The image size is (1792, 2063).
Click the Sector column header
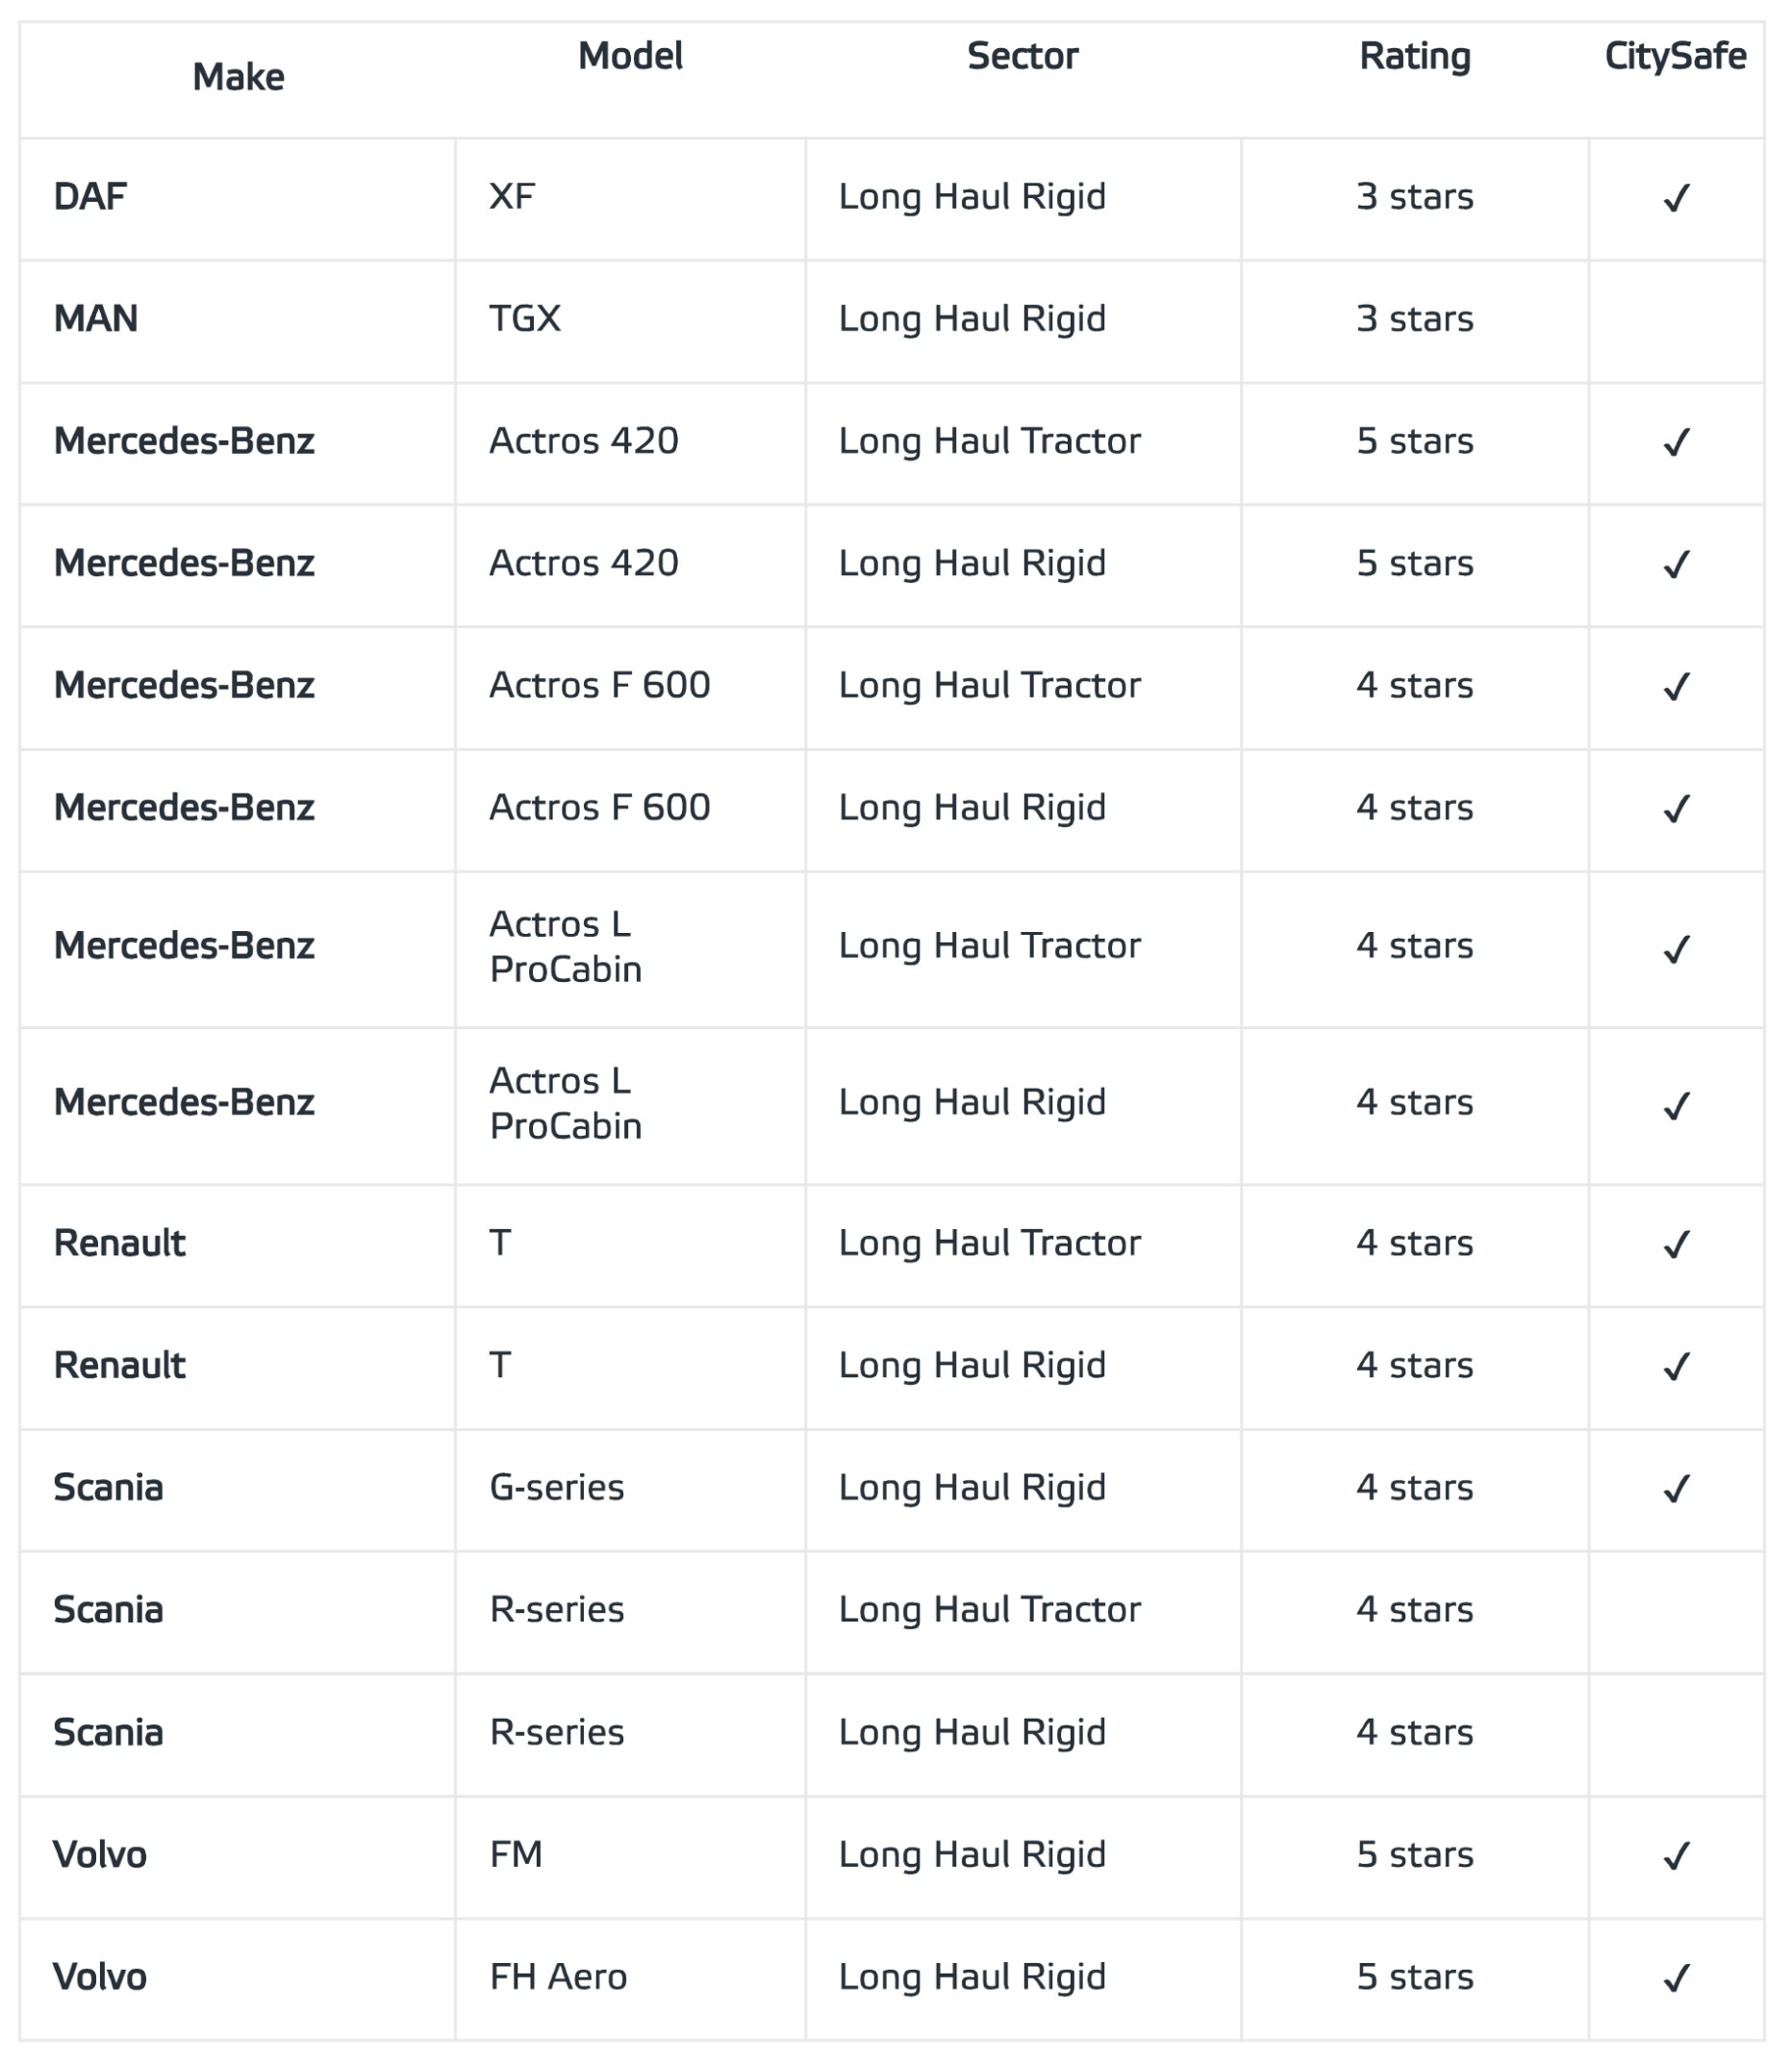coord(1022,56)
